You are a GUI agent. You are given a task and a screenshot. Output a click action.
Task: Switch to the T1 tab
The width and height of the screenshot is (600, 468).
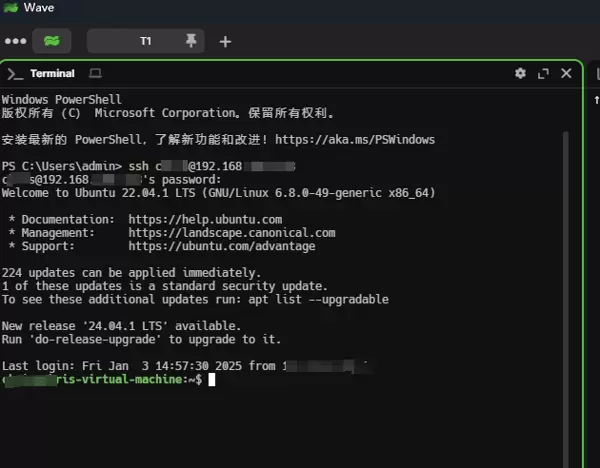144,41
